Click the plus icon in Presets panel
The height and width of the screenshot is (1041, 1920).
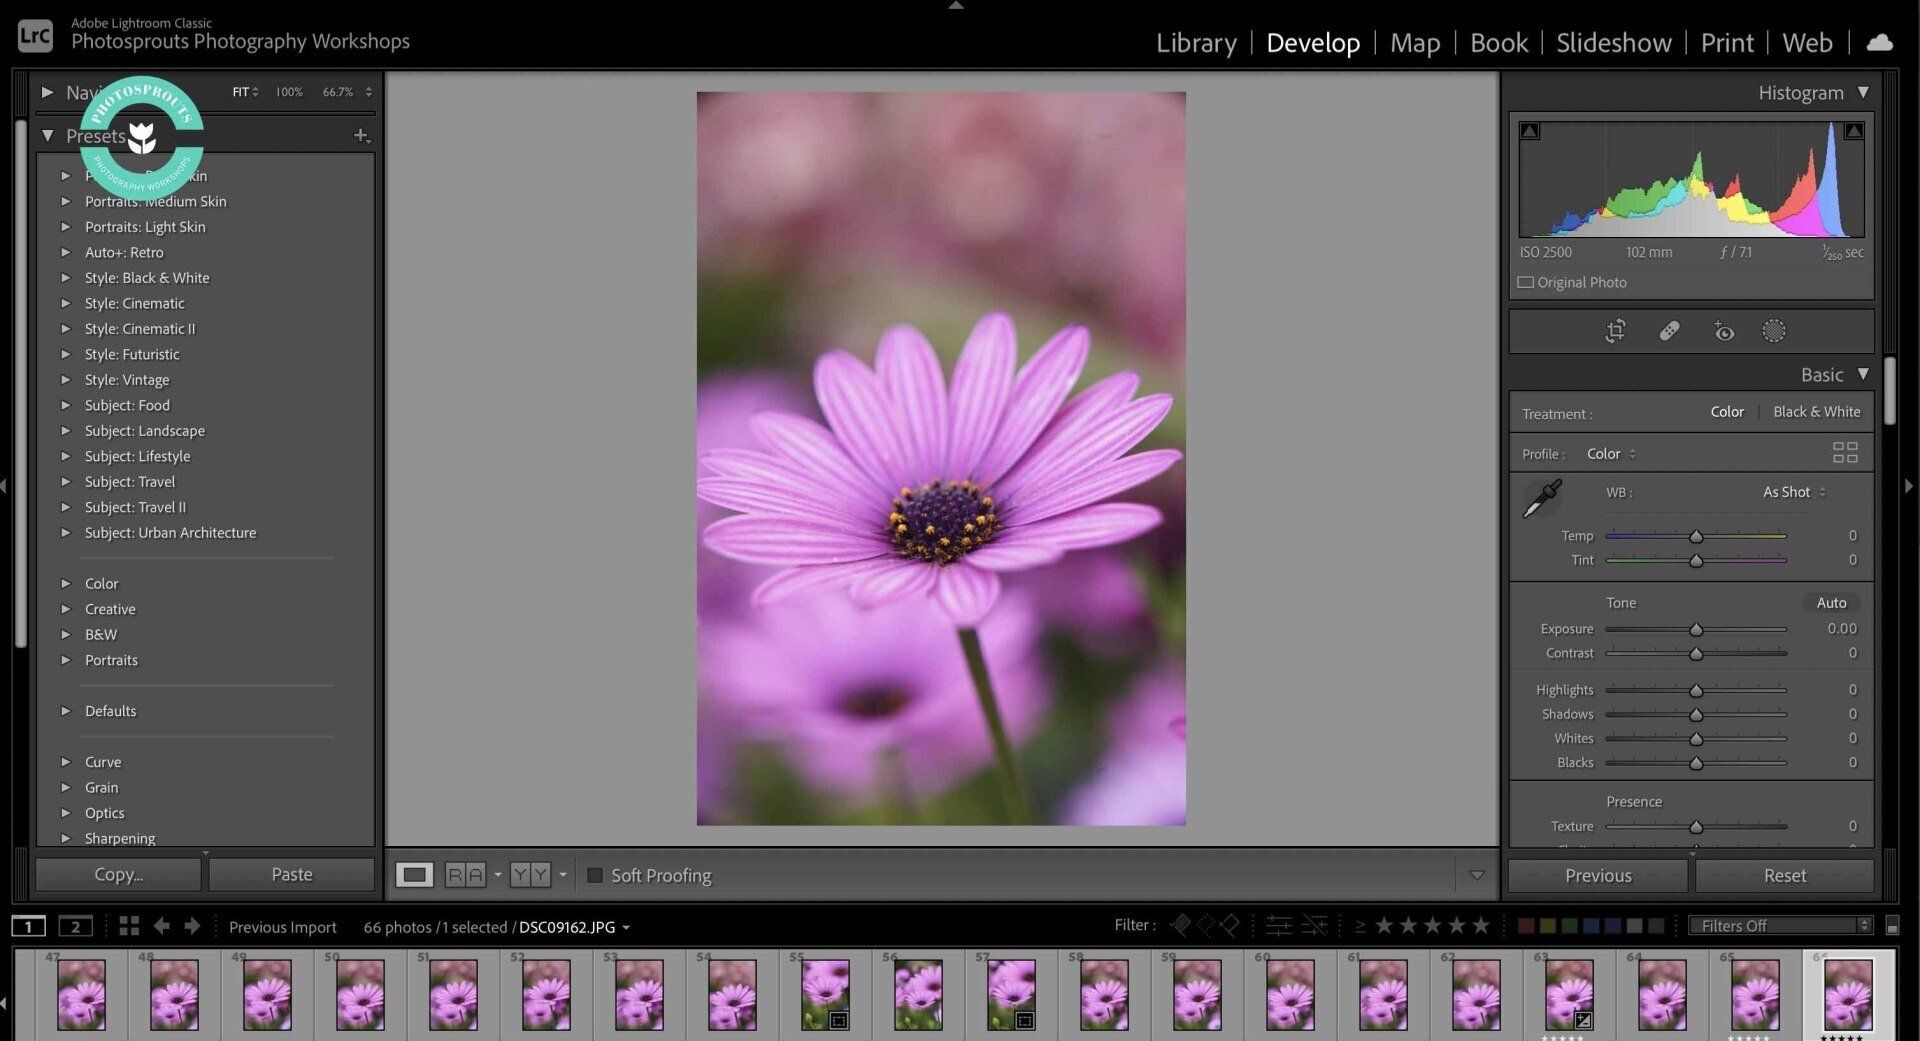pos(361,135)
